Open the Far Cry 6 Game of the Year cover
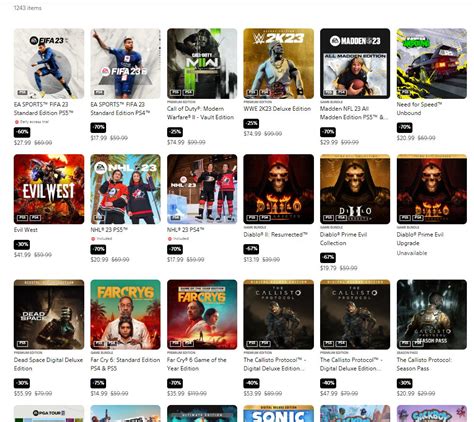The height and width of the screenshot is (422, 474). click(202, 314)
